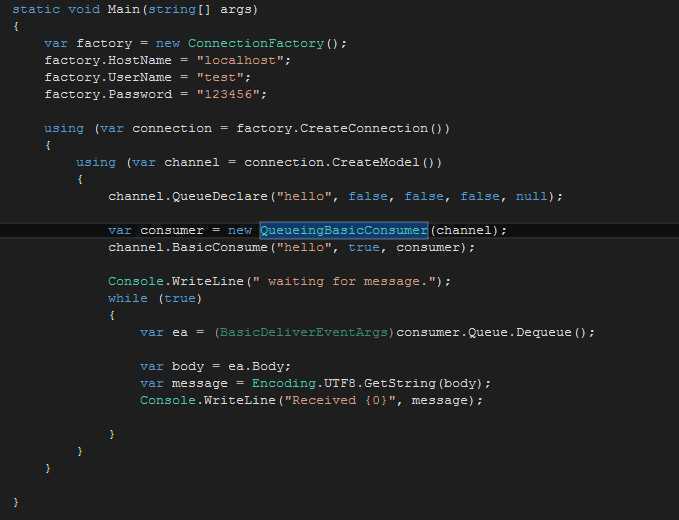The image size is (679, 520).
Task: Click the true argument in BasicConsume
Action: click(x=364, y=247)
